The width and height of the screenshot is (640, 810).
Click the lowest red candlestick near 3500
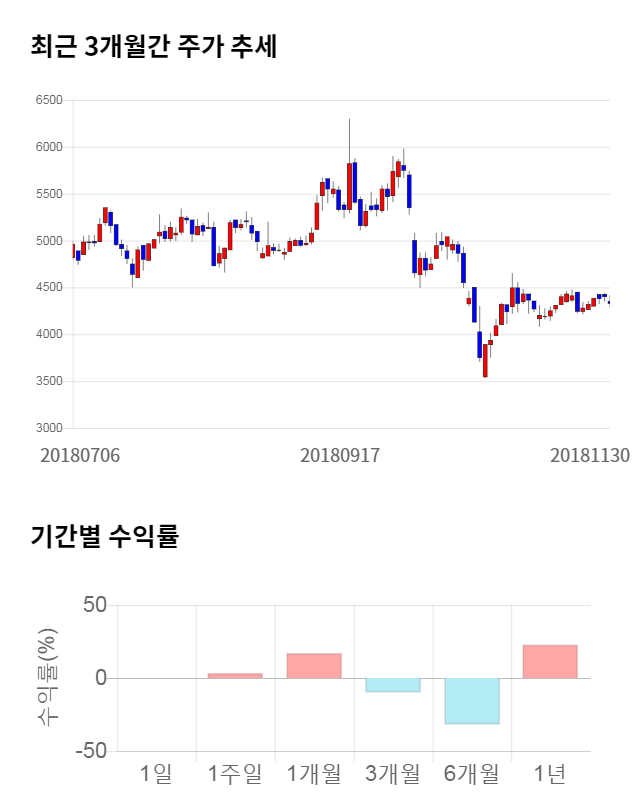(485, 360)
